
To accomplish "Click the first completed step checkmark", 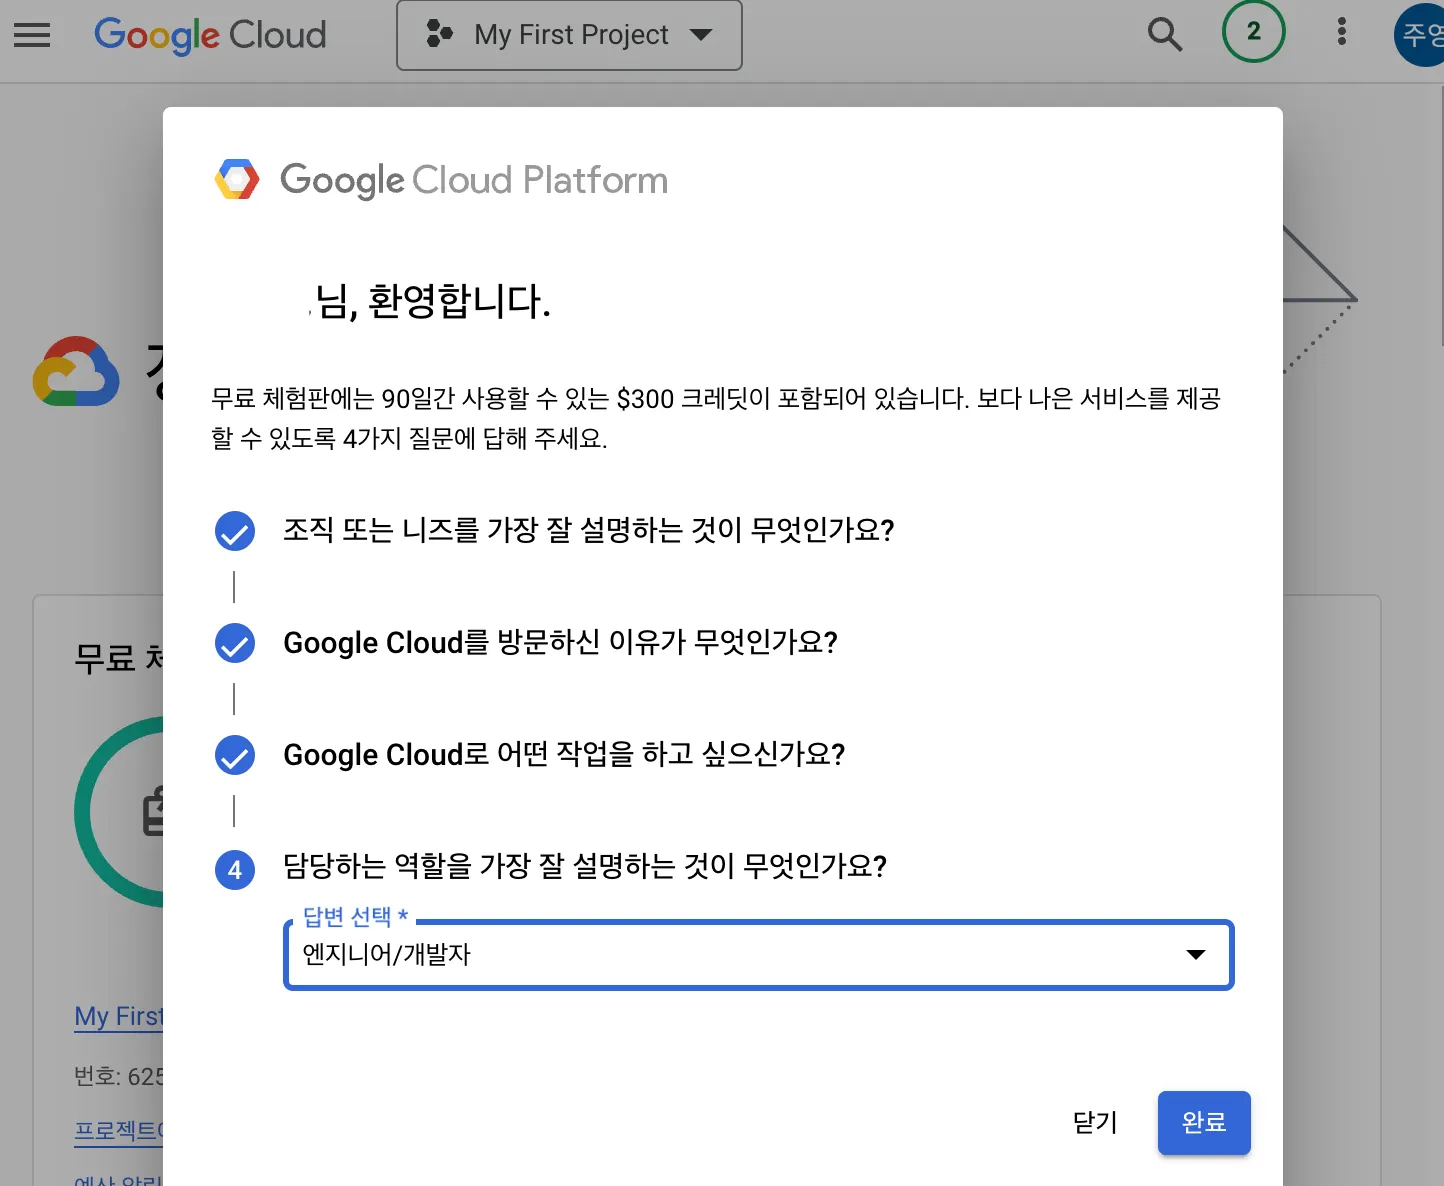I will [x=235, y=531].
